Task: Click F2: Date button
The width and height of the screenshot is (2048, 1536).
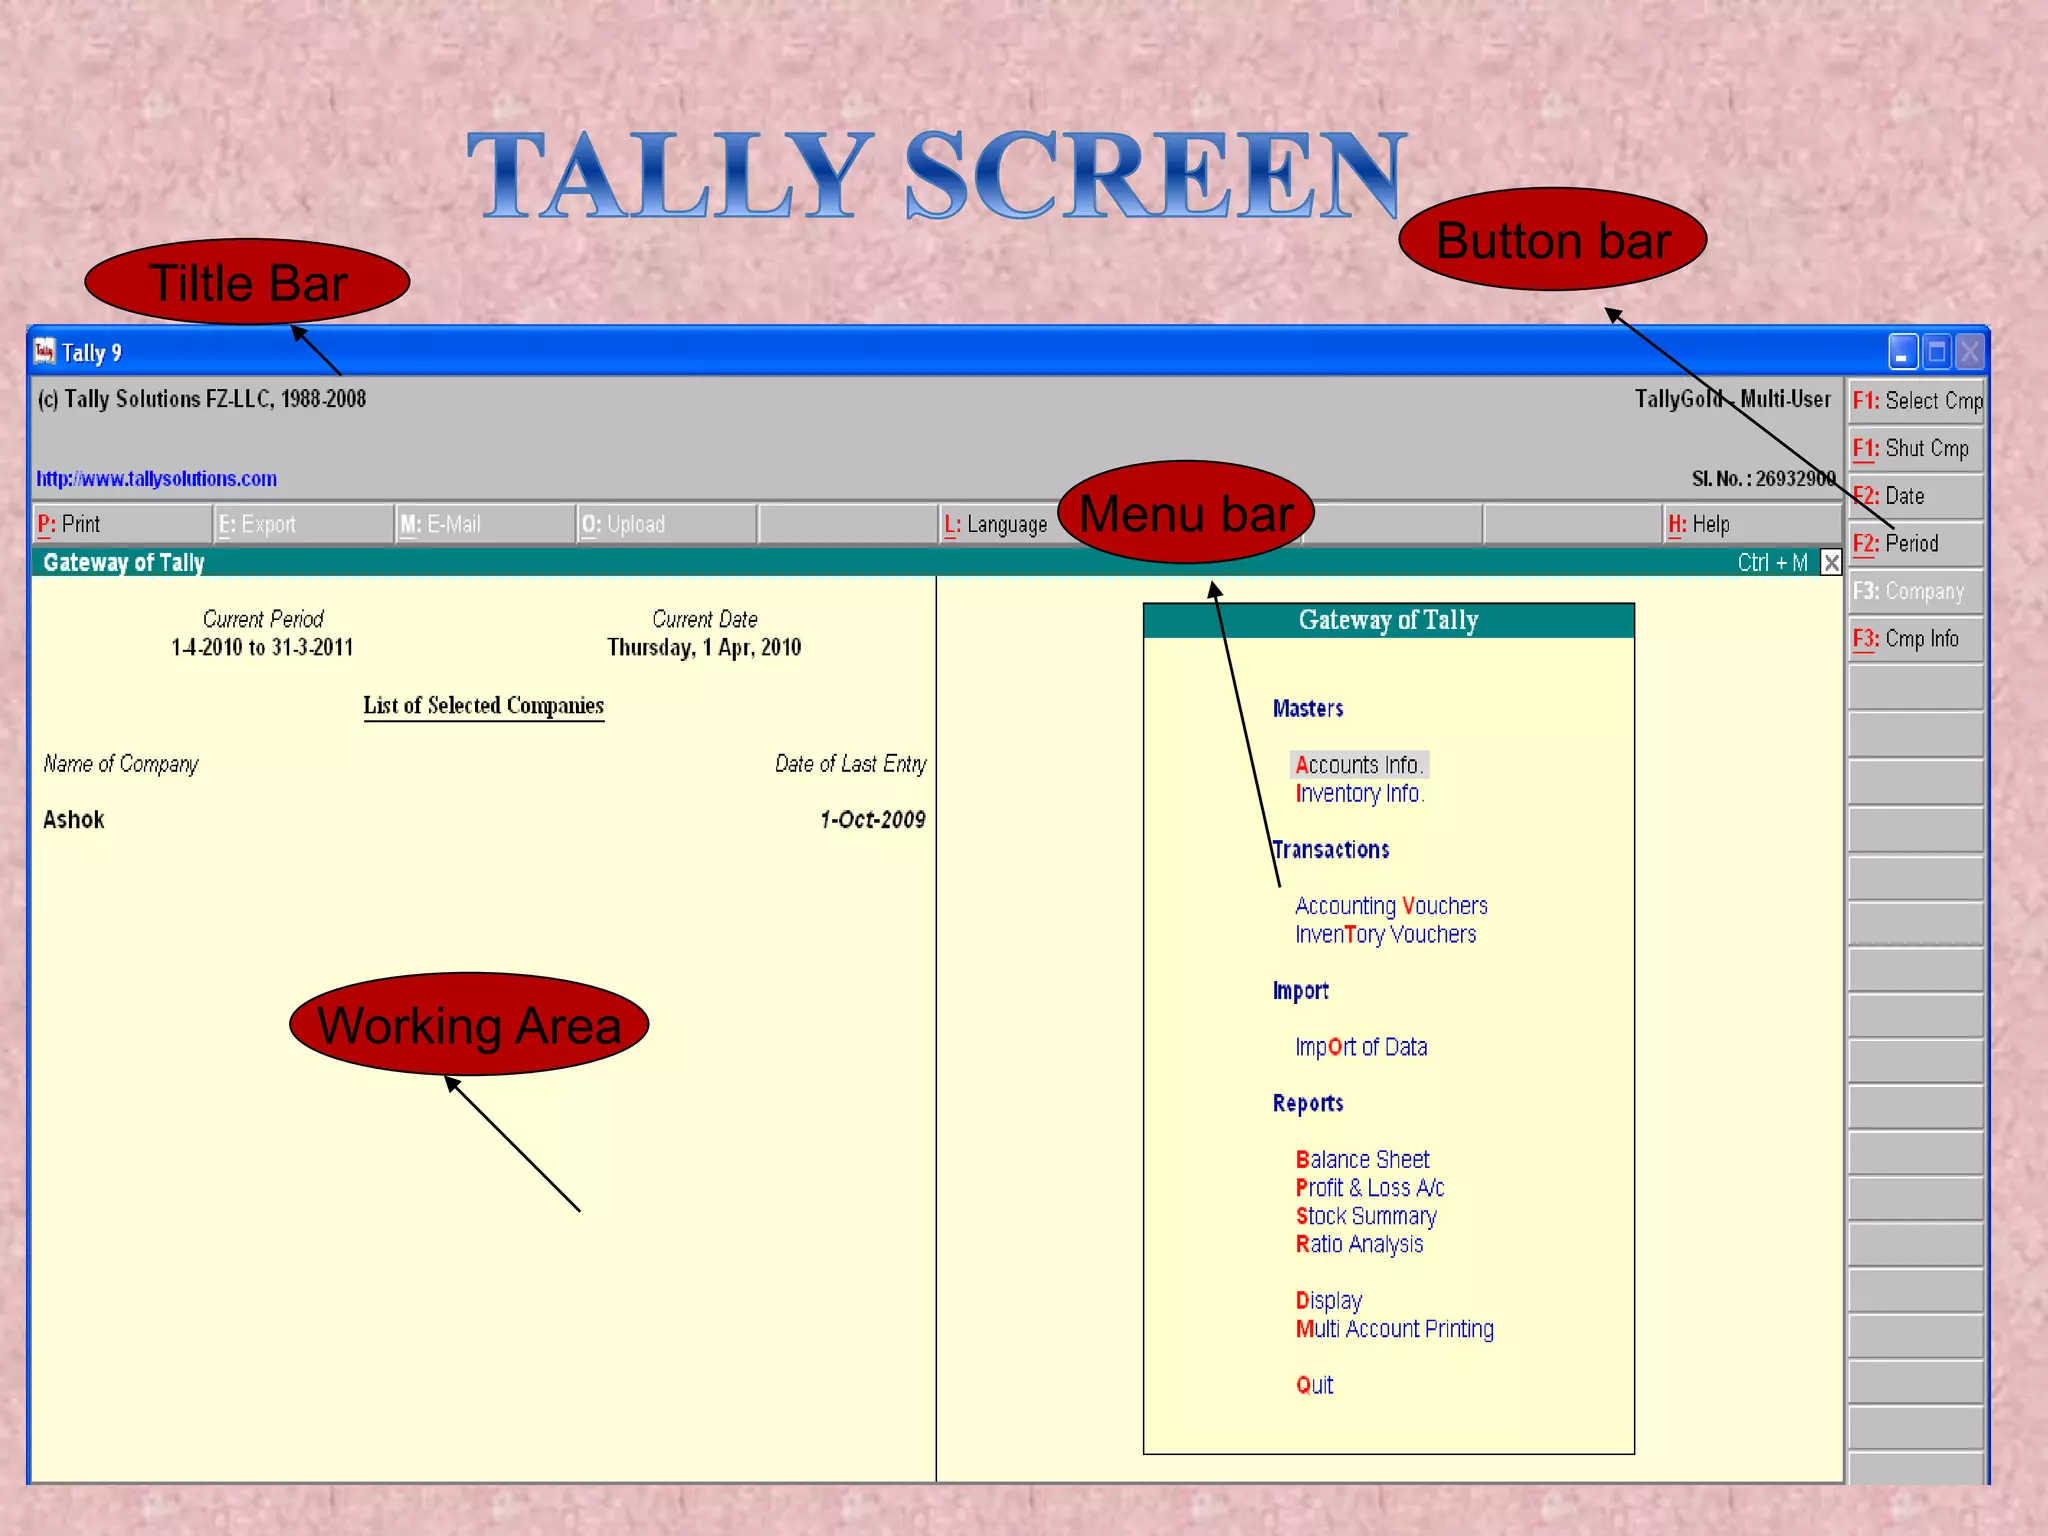Action: pos(1916,496)
